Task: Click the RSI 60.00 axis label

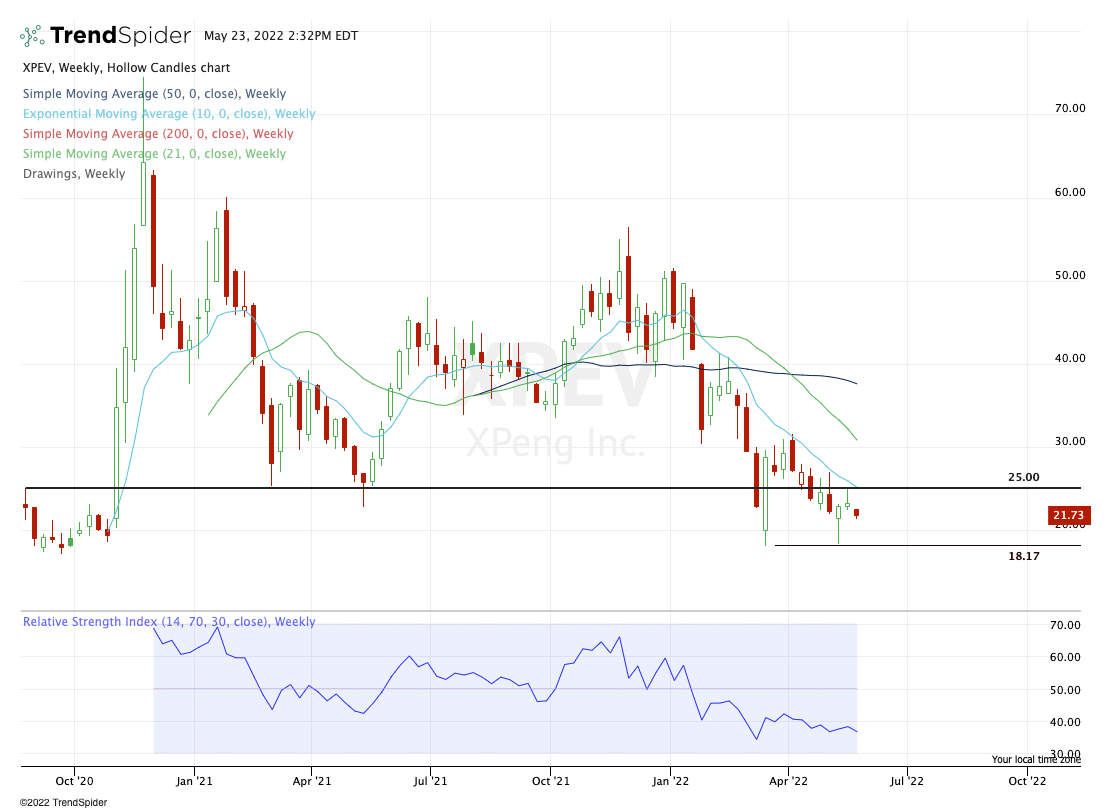Action: point(1065,657)
